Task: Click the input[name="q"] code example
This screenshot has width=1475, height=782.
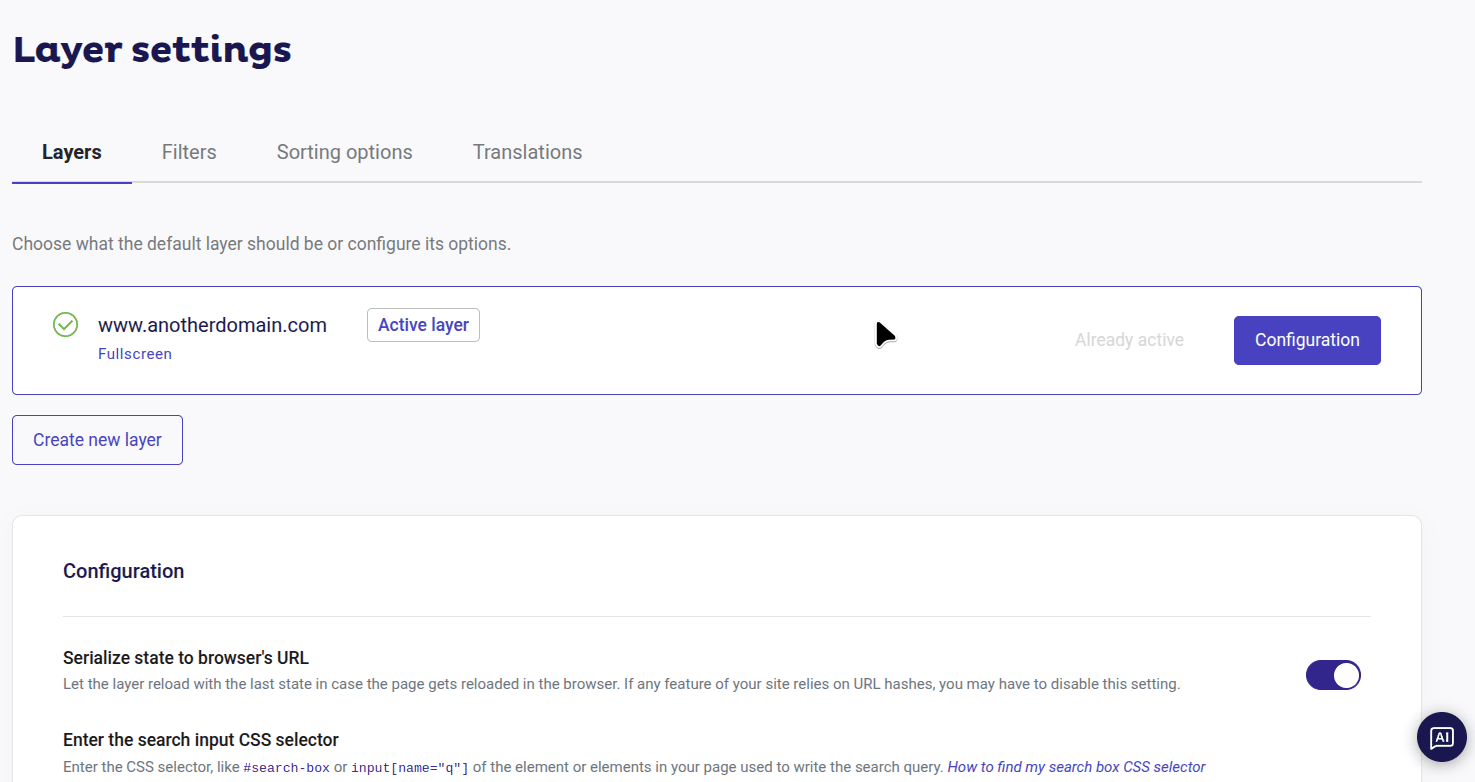Action: 410,768
